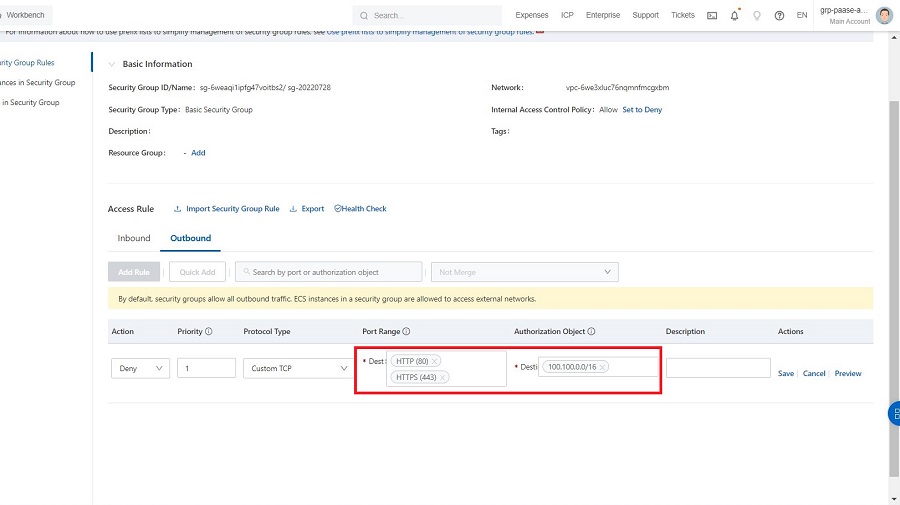Click the lightbulb tips icon
Image resolution: width=900 pixels, height=505 pixels.
click(757, 15)
